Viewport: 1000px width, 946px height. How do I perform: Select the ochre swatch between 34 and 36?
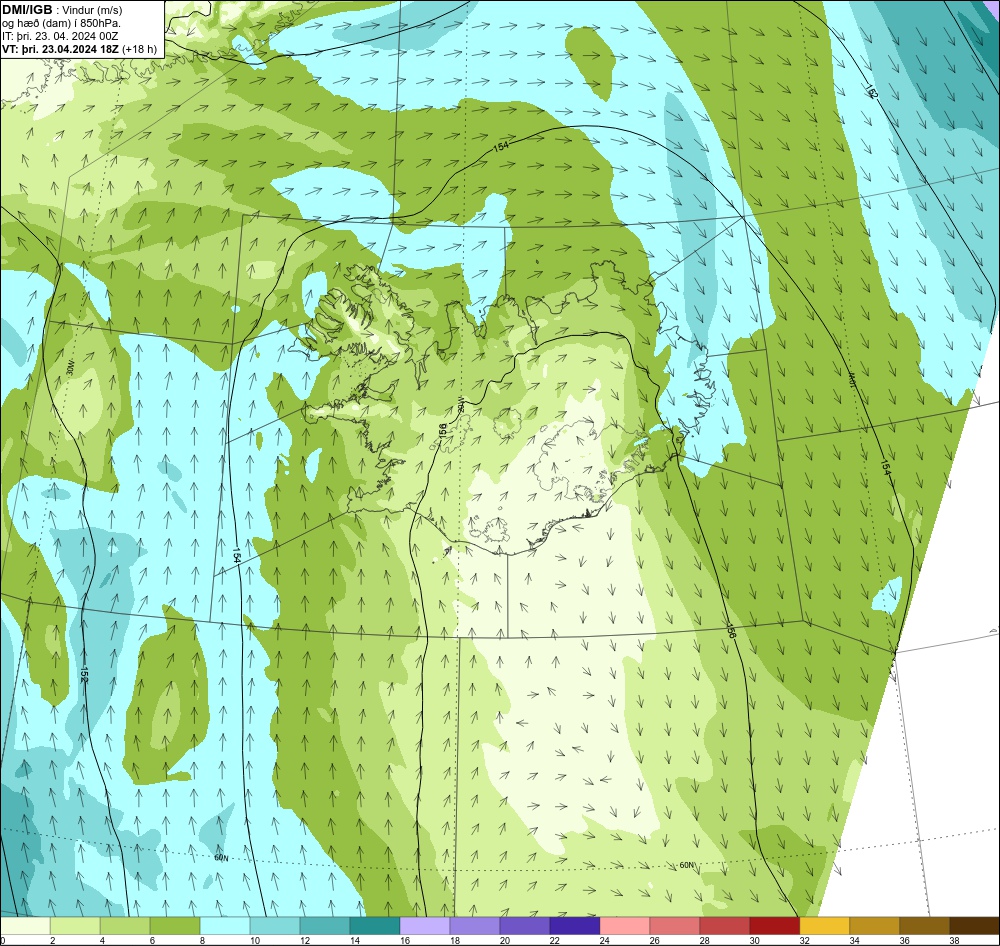click(875, 926)
